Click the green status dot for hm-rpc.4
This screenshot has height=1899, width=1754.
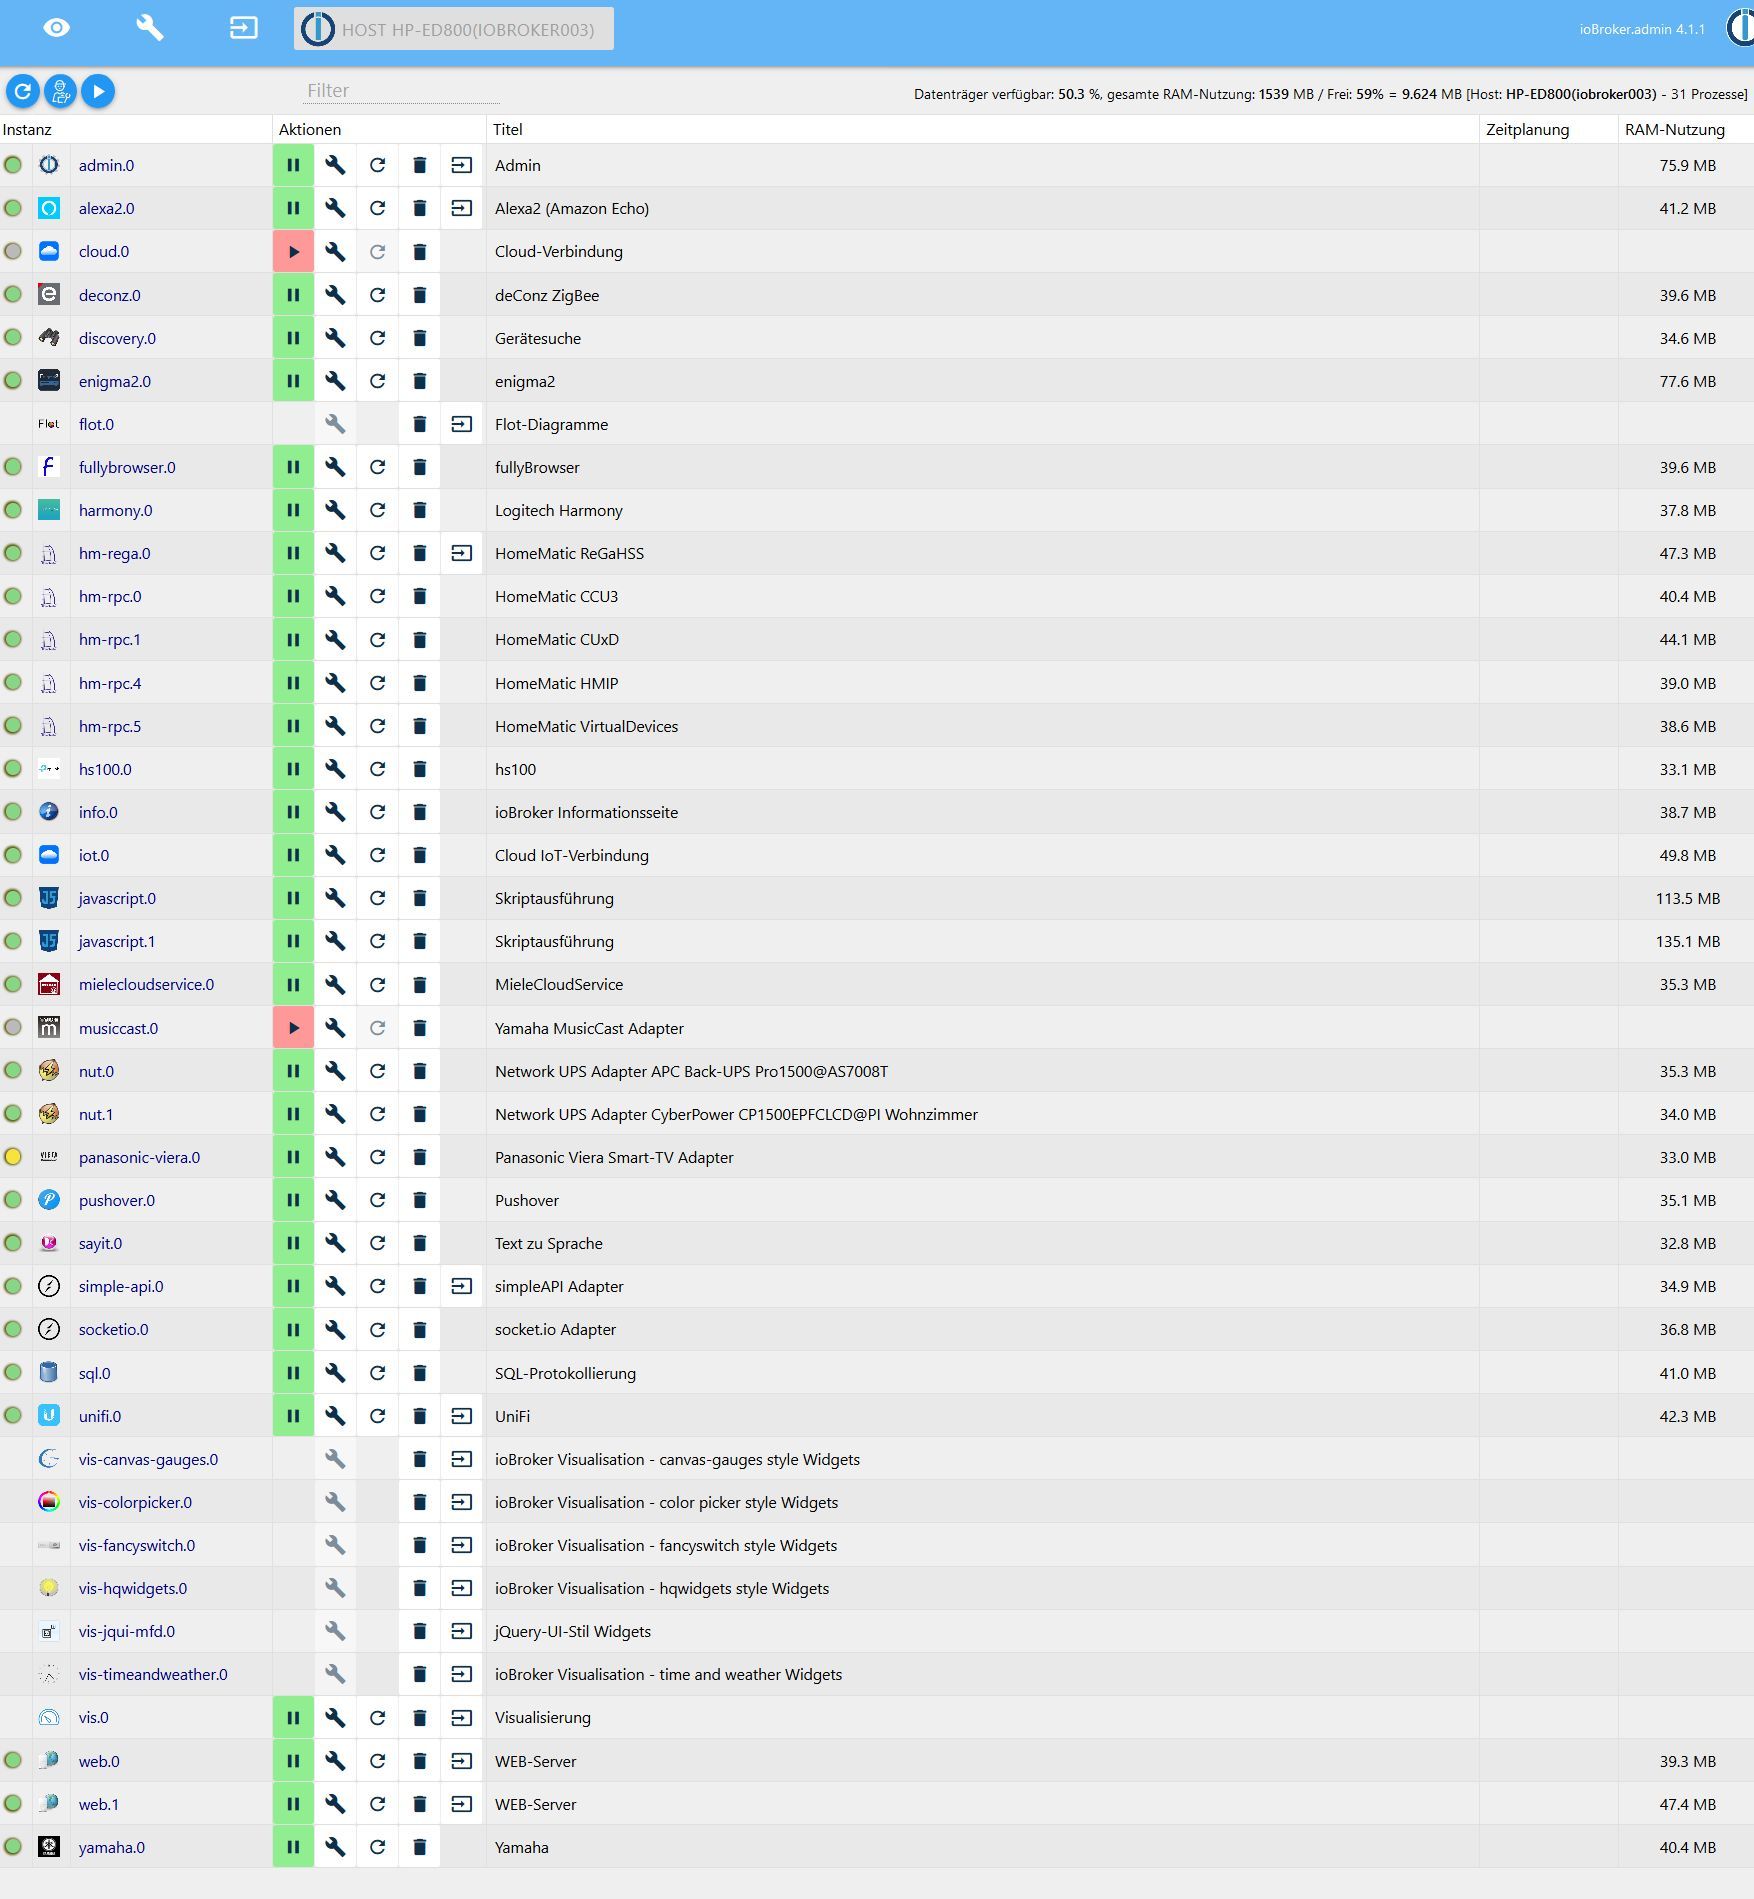[13, 682]
